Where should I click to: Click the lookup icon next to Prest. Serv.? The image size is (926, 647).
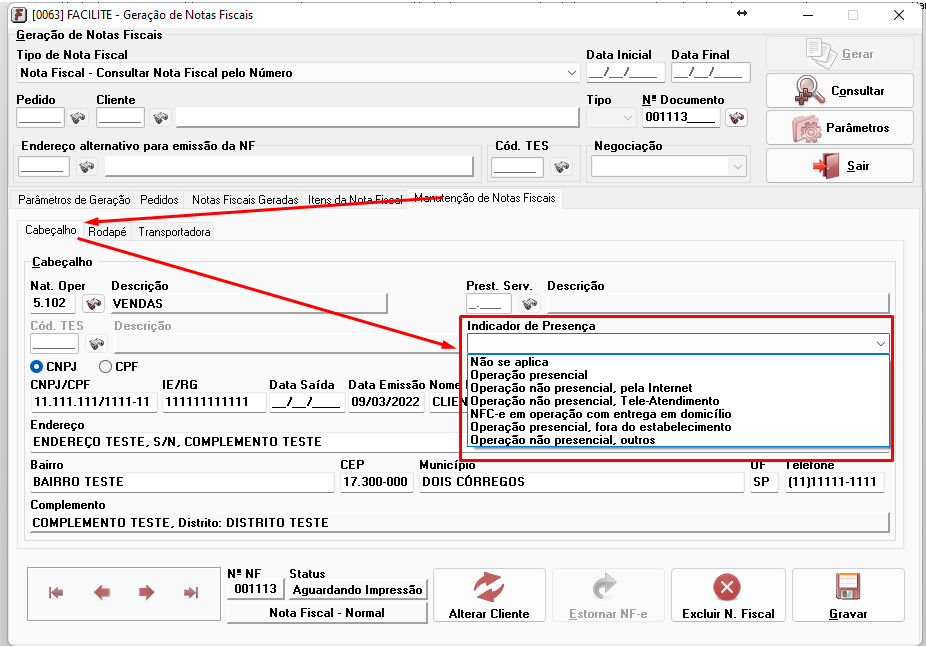pyautogui.click(x=529, y=304)
